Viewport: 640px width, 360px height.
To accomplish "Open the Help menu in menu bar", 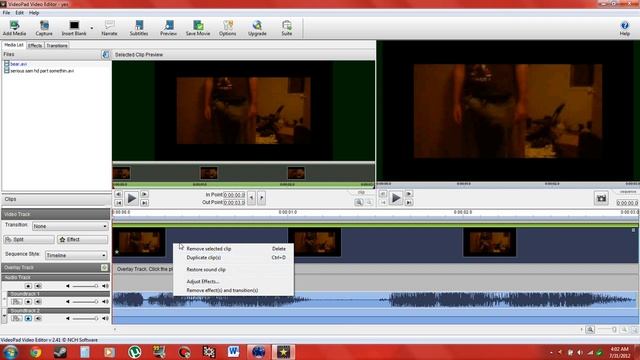I will pos(34,13).
